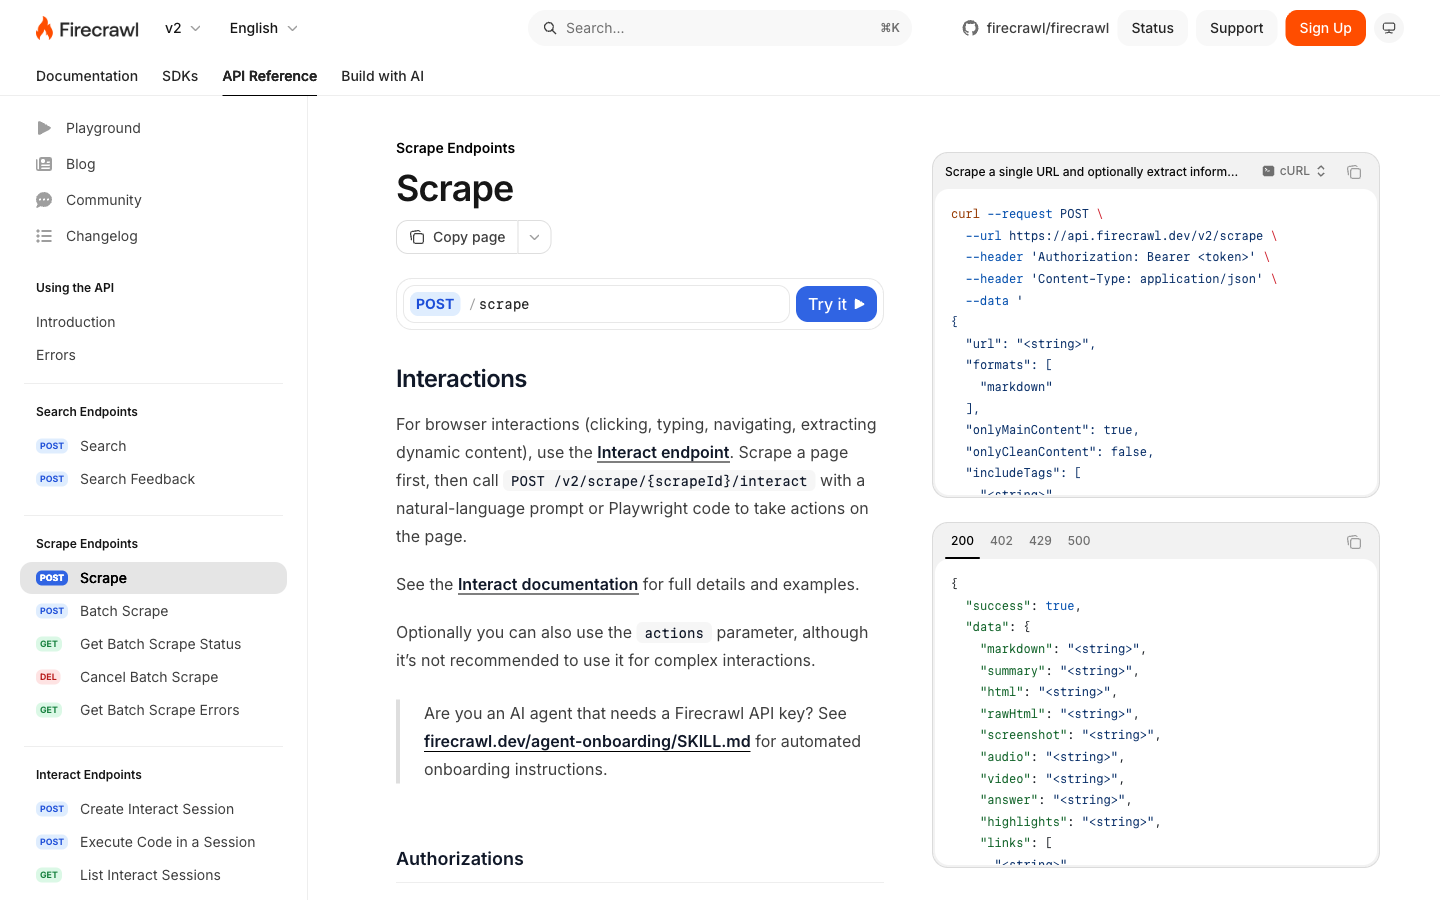Click the Authorizations section heading
Viewport: 1440px width, 900px height.
460,859
